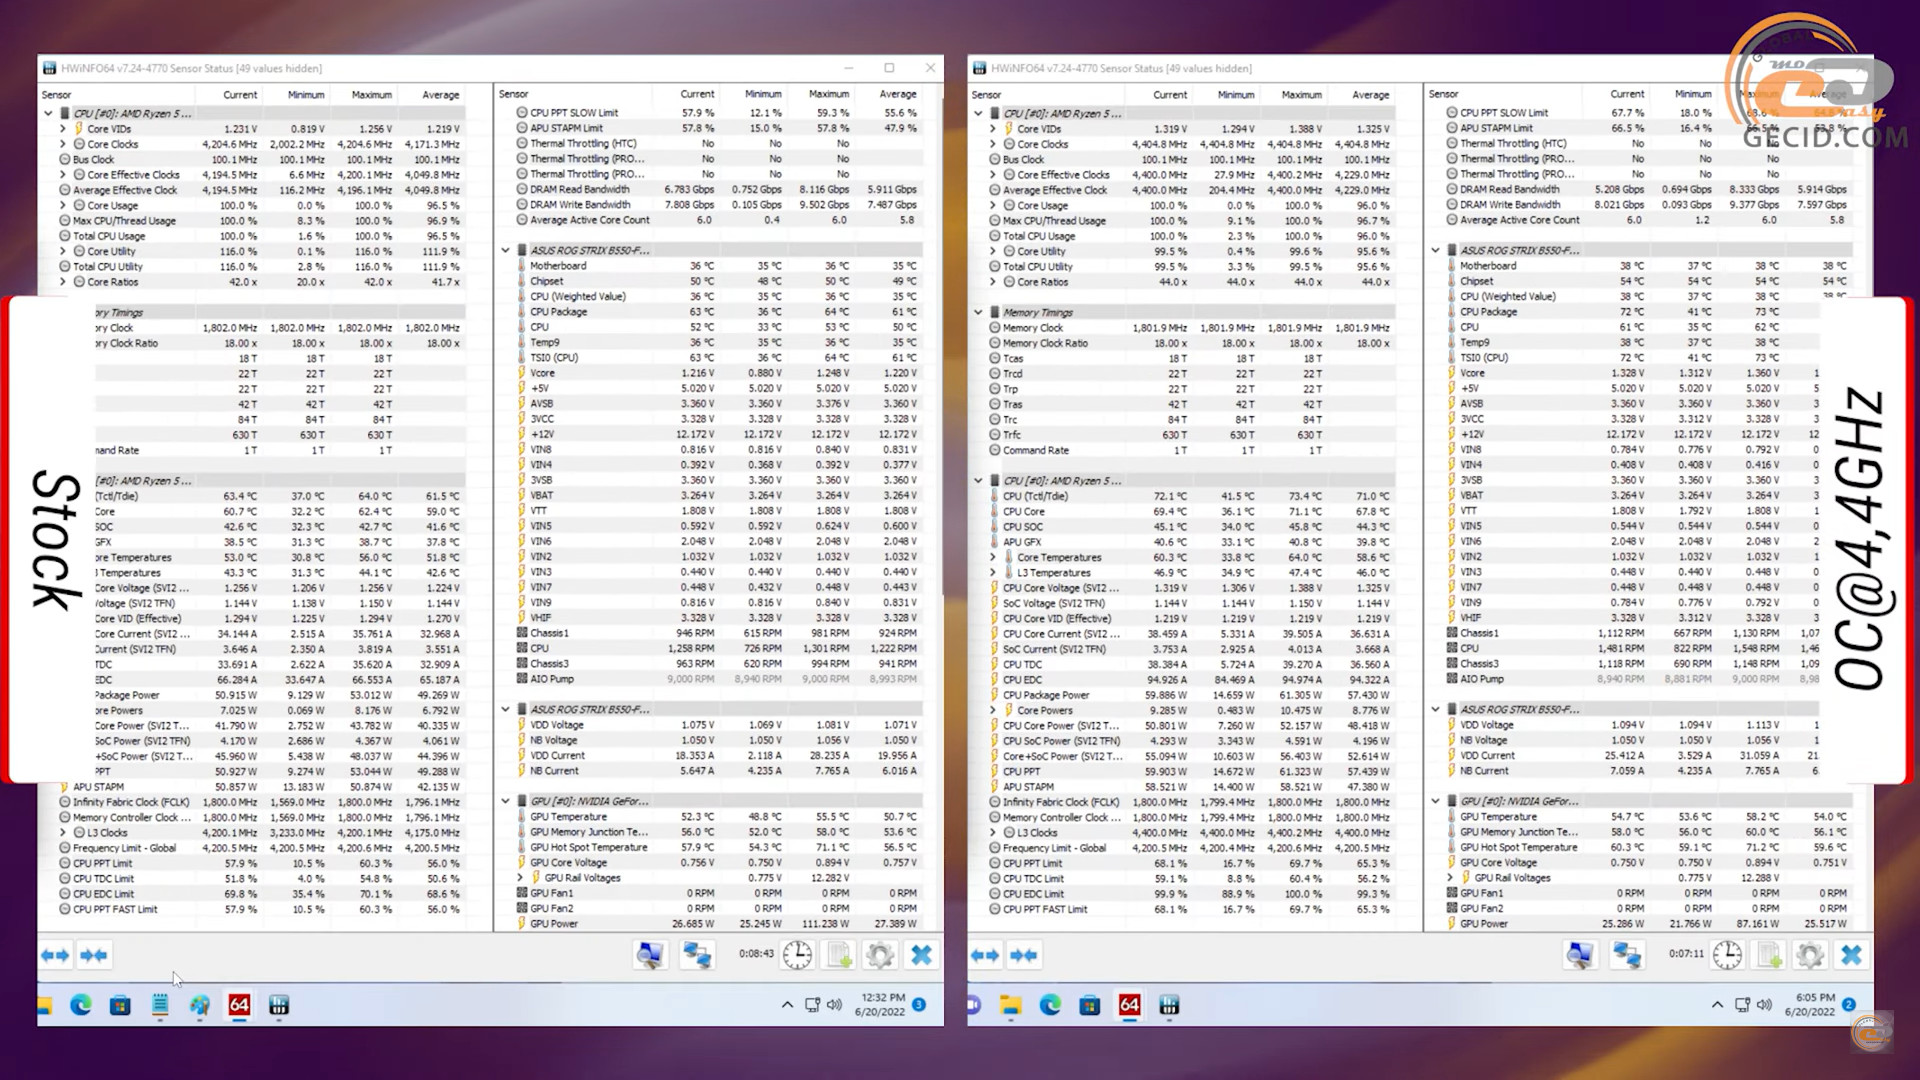The width and height of the screenshot is (1920, 1080).
Task: Click Average column header in OC window left pane
Action: click(1370, 95)
